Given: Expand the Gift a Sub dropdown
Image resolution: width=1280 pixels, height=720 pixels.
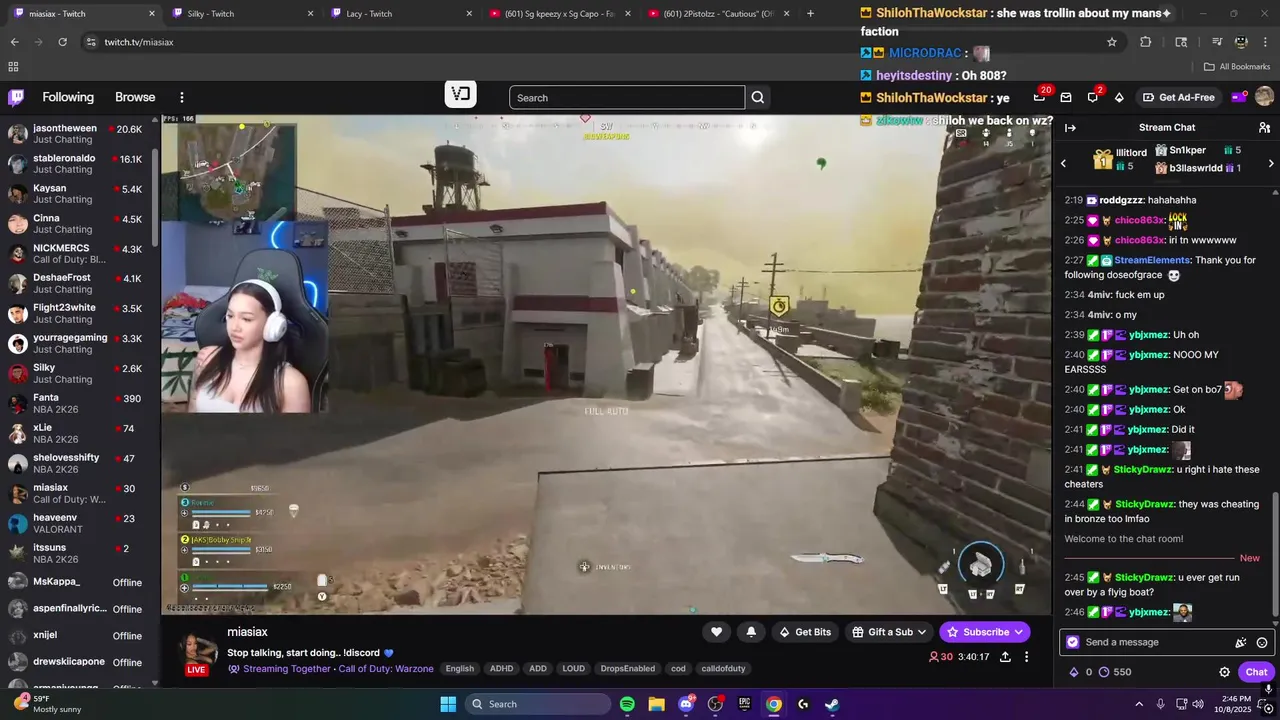Looking at the screenshot, I should click(922, 632).
